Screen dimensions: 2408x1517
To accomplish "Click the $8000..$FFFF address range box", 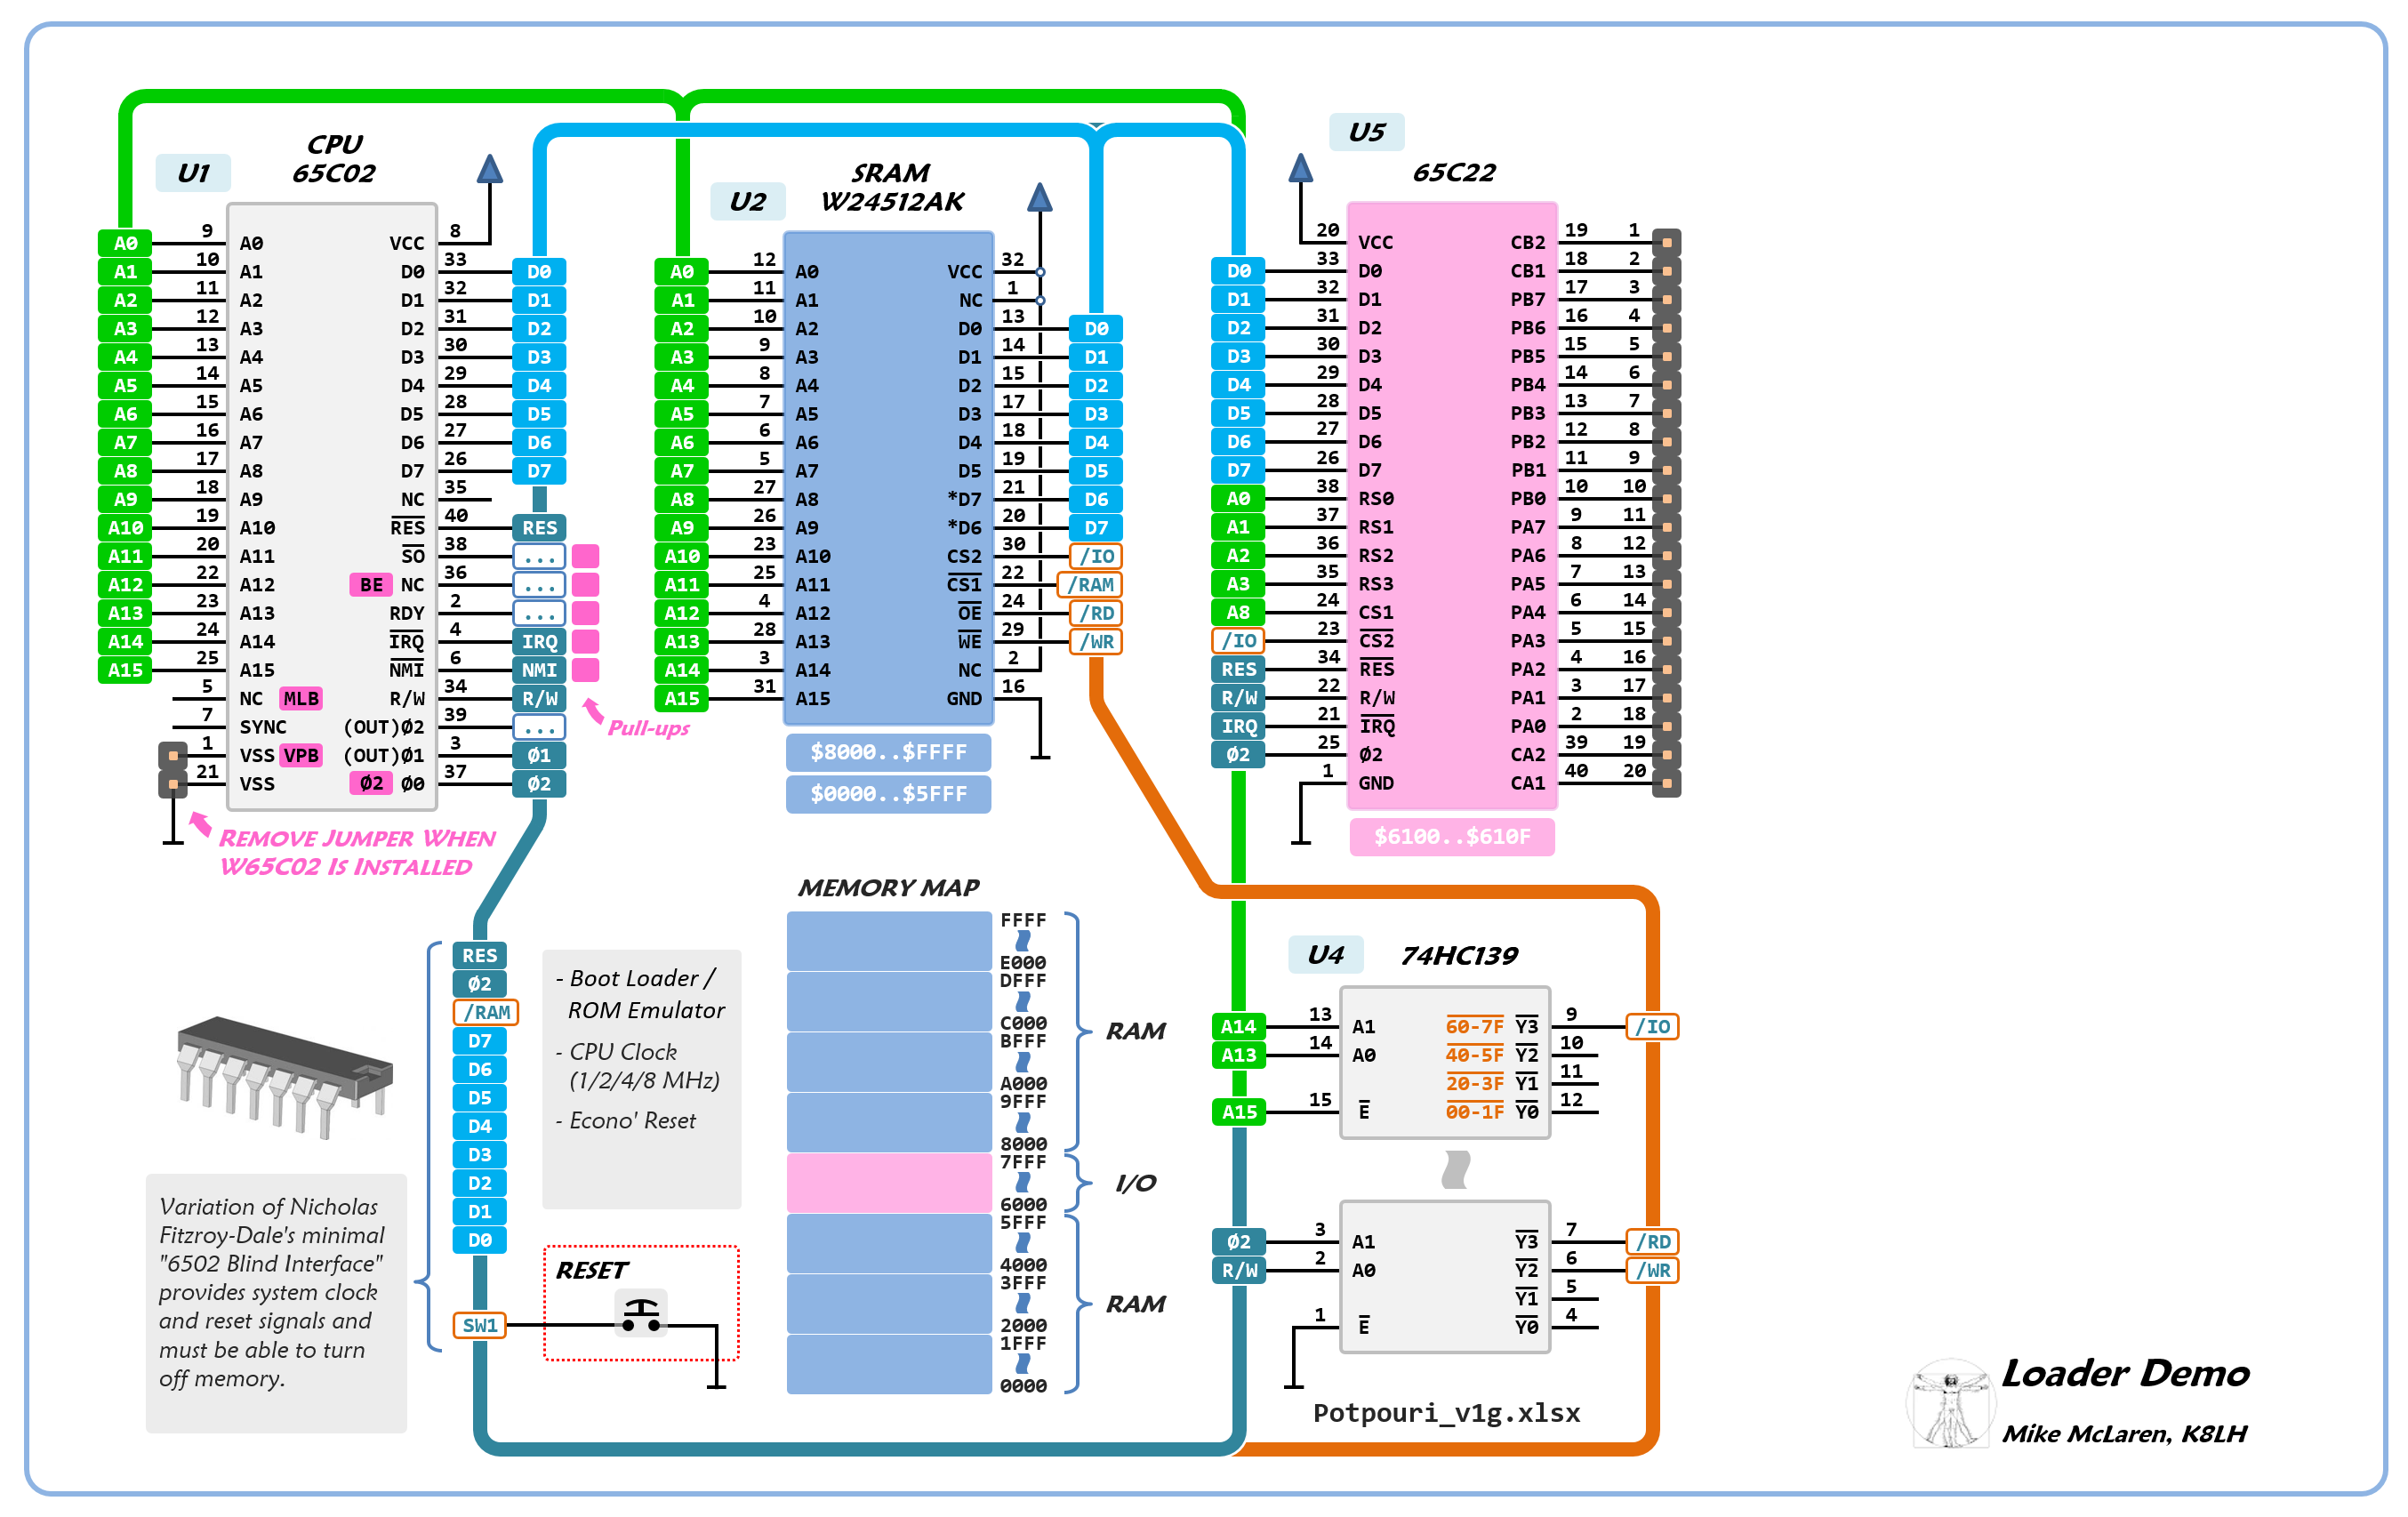I will point(888,752).
